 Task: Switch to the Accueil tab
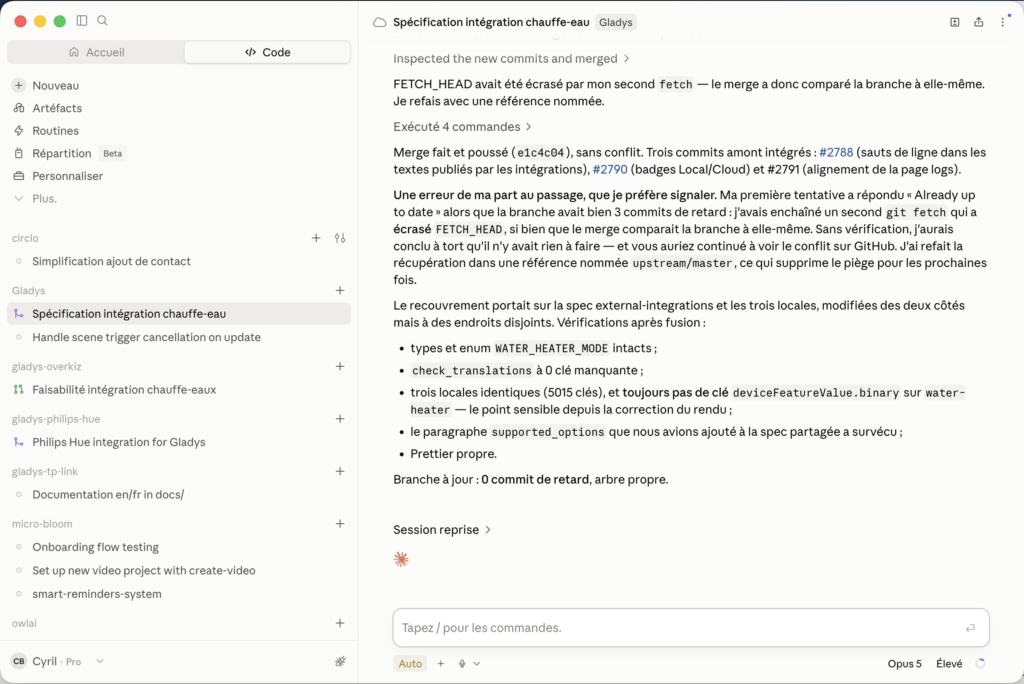point(96,52)
